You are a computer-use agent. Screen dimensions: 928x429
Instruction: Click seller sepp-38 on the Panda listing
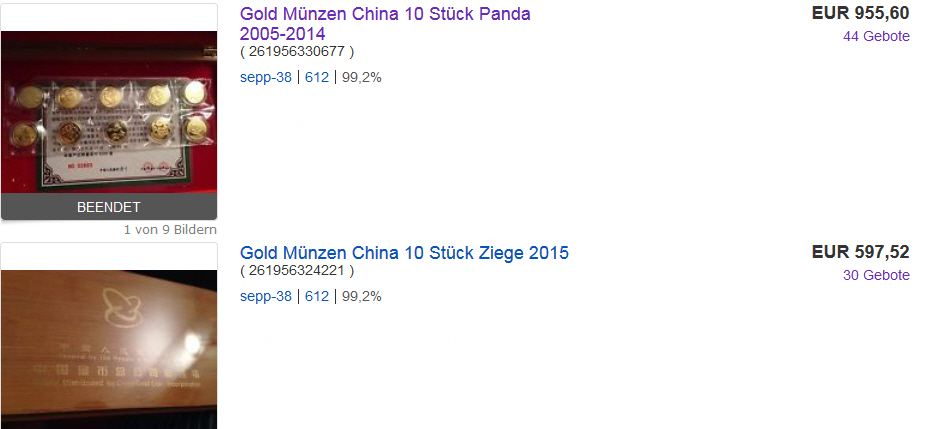pyautogui.click(x=266, y=77)
